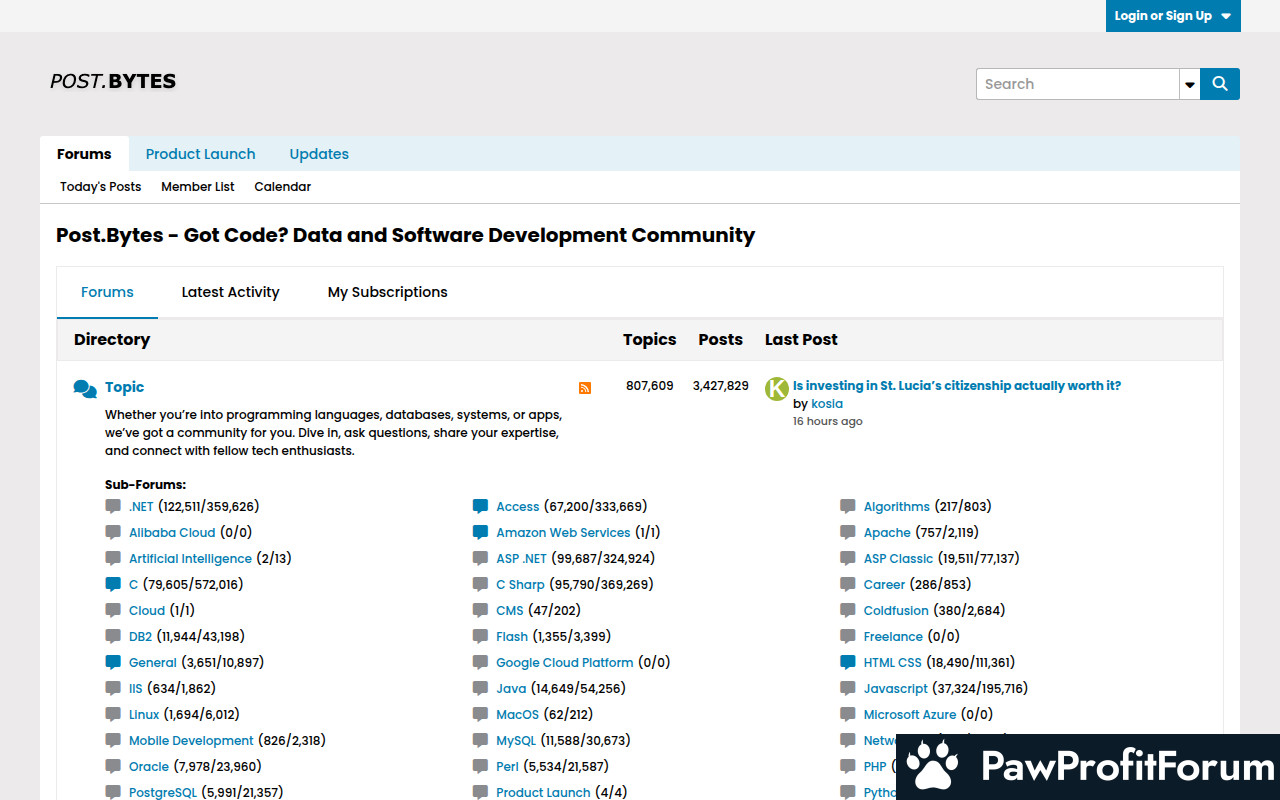The image size is (1280, 800).
Task: Open the Google Cloud Platform sub-forum link
Action: tap(565, 662)
